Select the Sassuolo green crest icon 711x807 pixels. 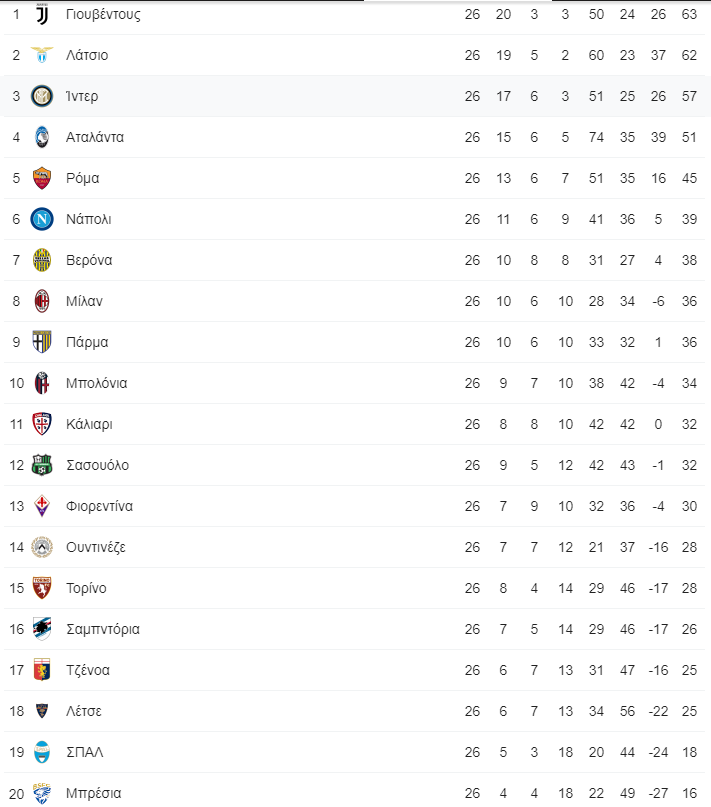[42, 465]
